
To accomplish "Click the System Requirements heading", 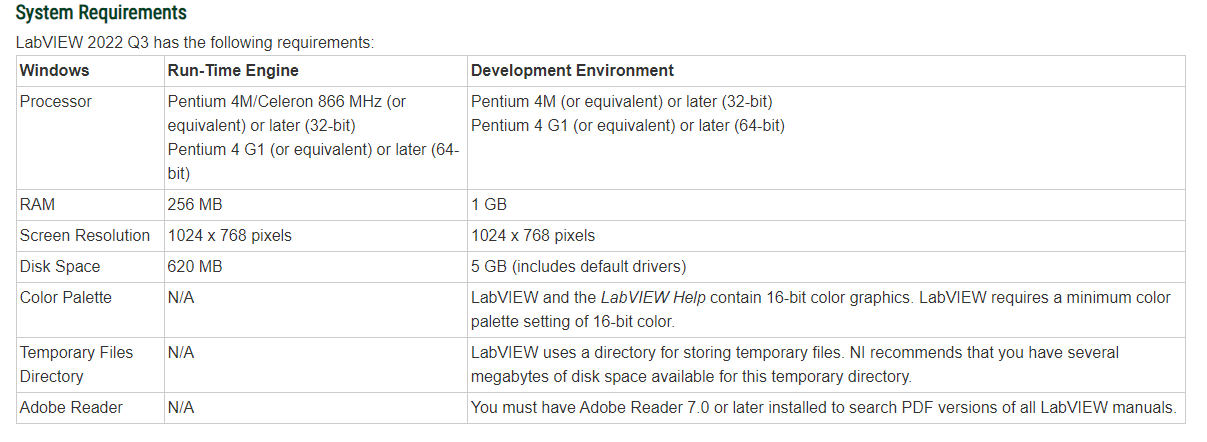I will [101, 13].
